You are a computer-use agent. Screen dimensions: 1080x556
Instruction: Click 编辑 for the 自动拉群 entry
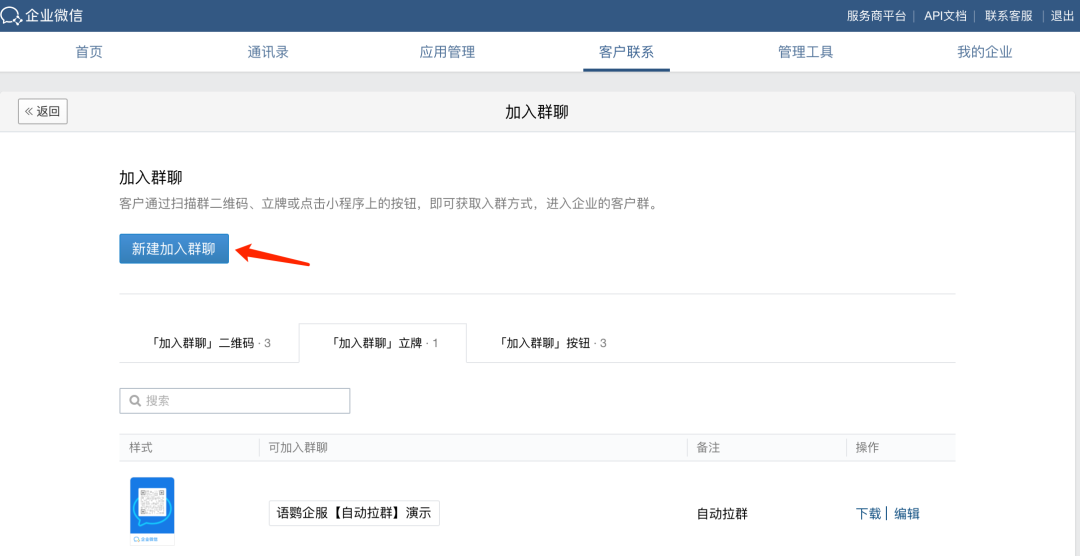click(907, 514)
